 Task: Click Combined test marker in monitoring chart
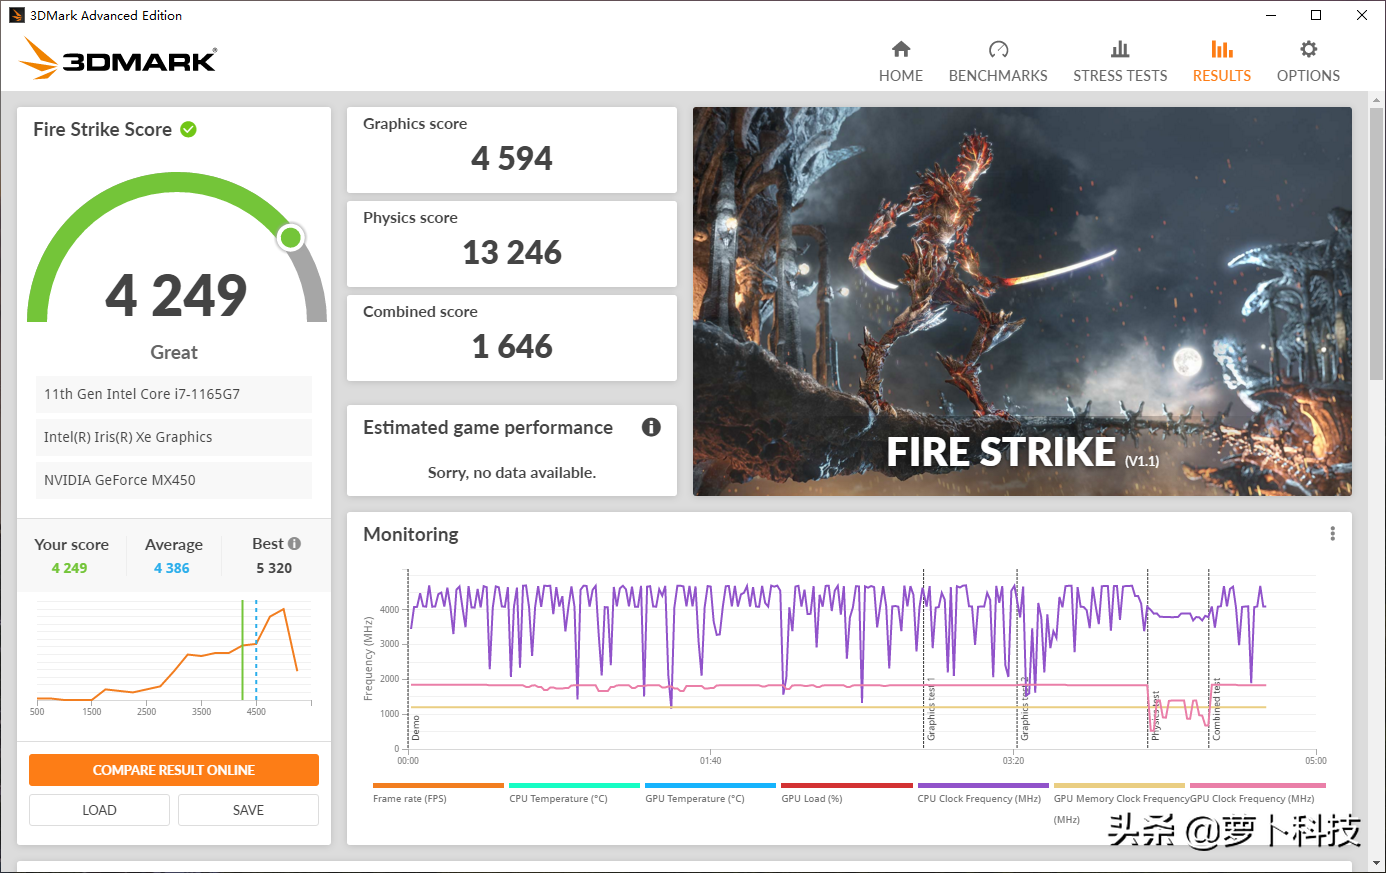coord(1216,709)
